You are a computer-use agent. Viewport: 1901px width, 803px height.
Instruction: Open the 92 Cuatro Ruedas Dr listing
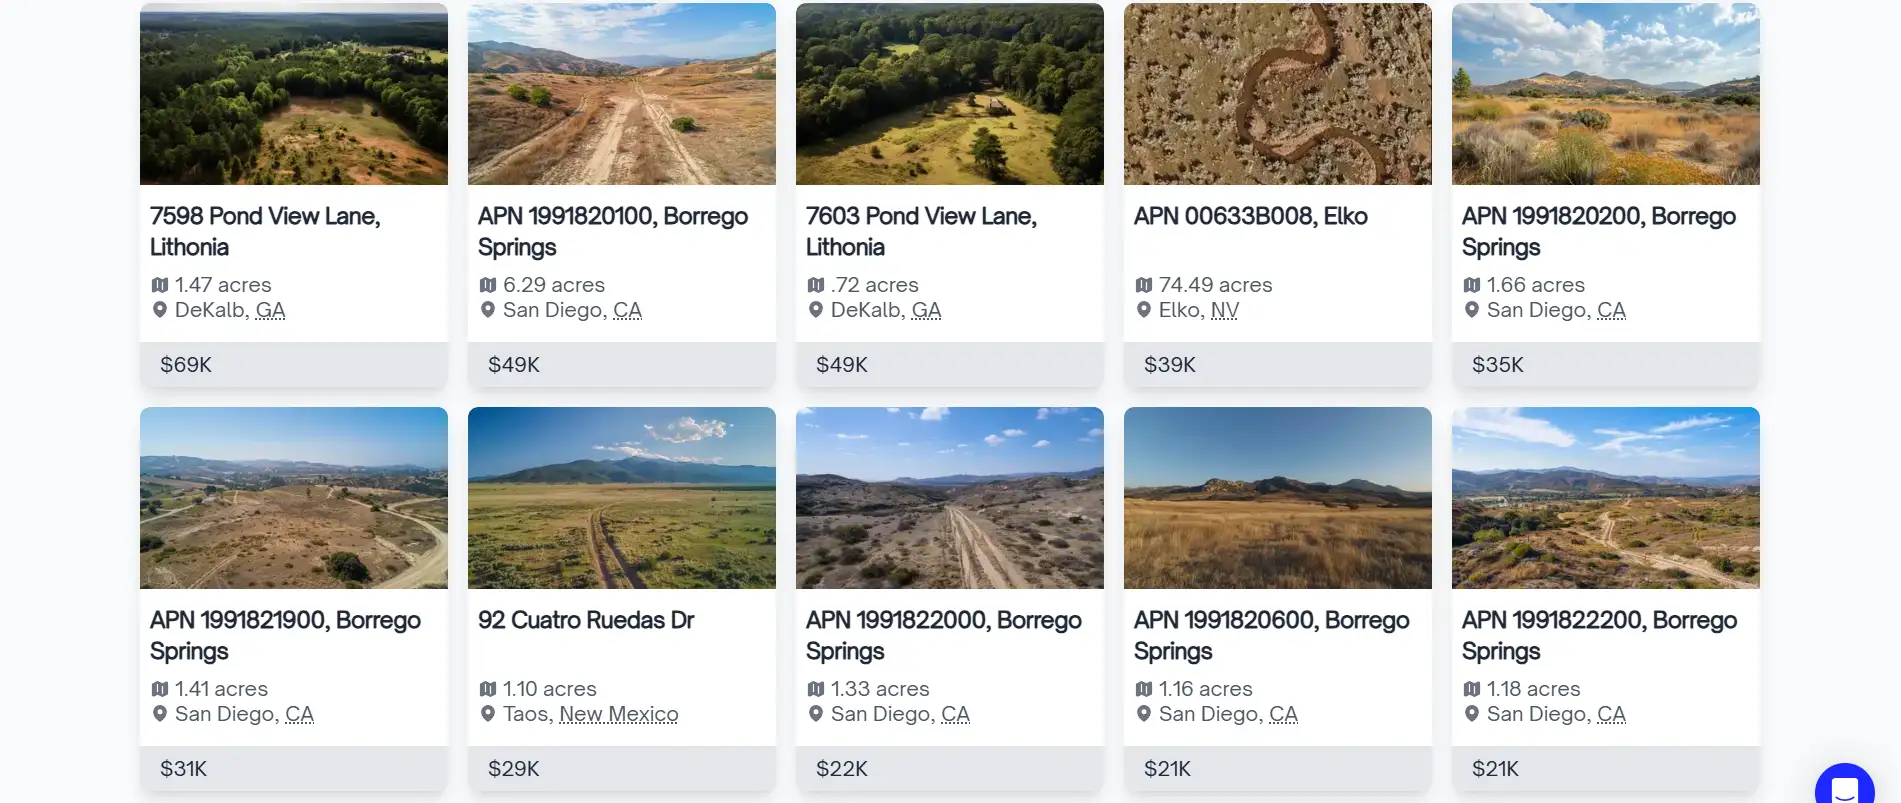point(586,620)
